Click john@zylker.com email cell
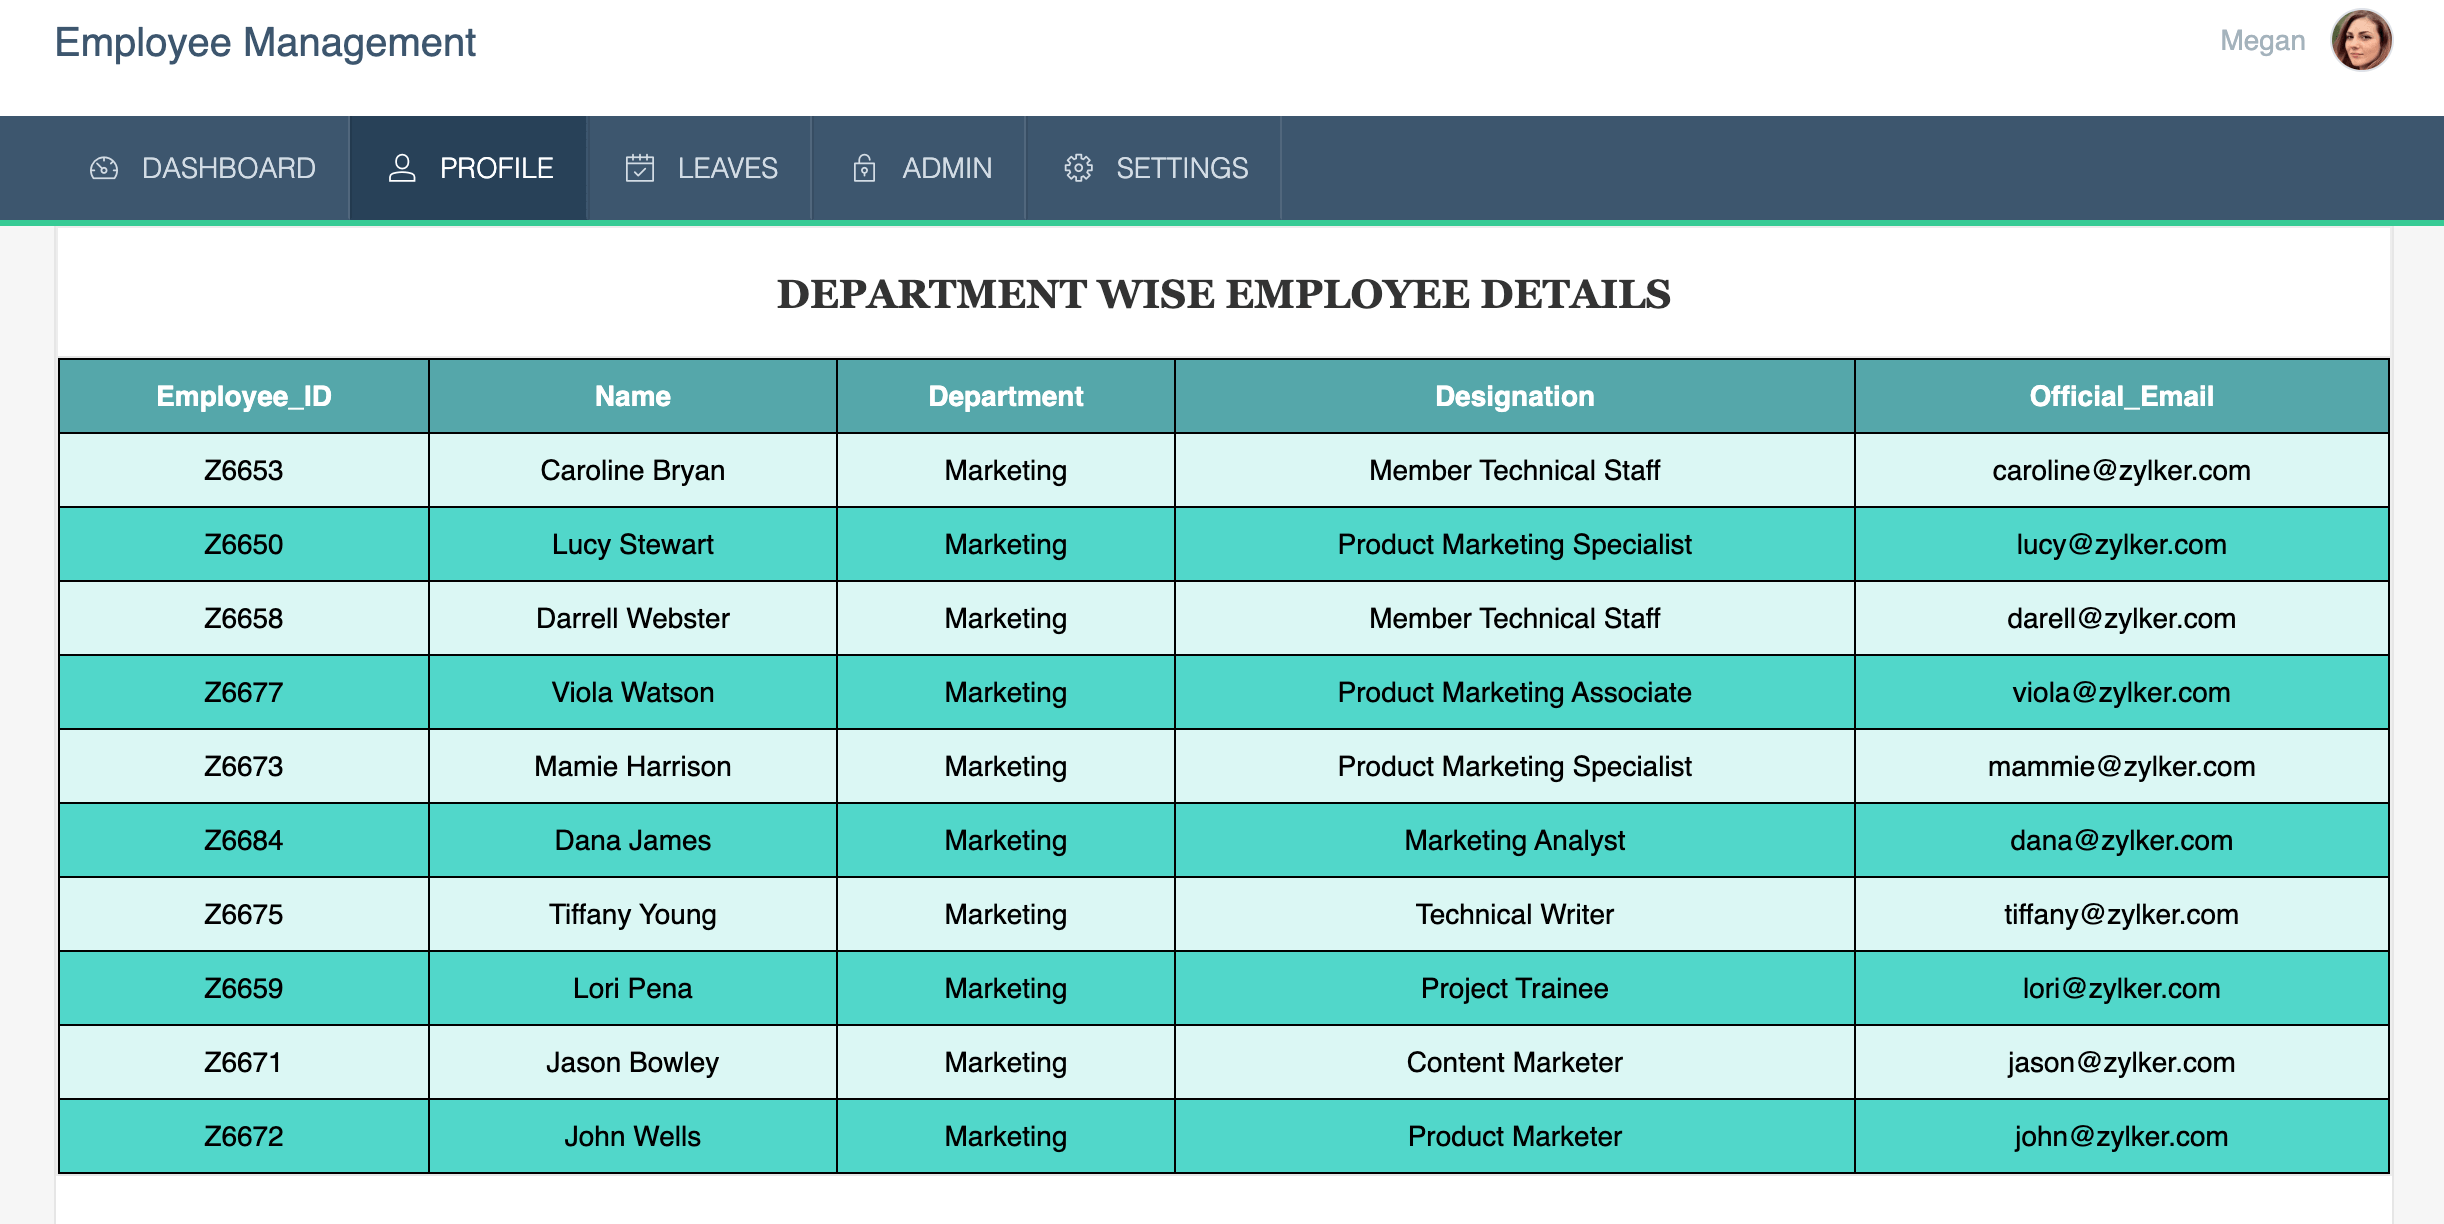 pos(2121,1136)
